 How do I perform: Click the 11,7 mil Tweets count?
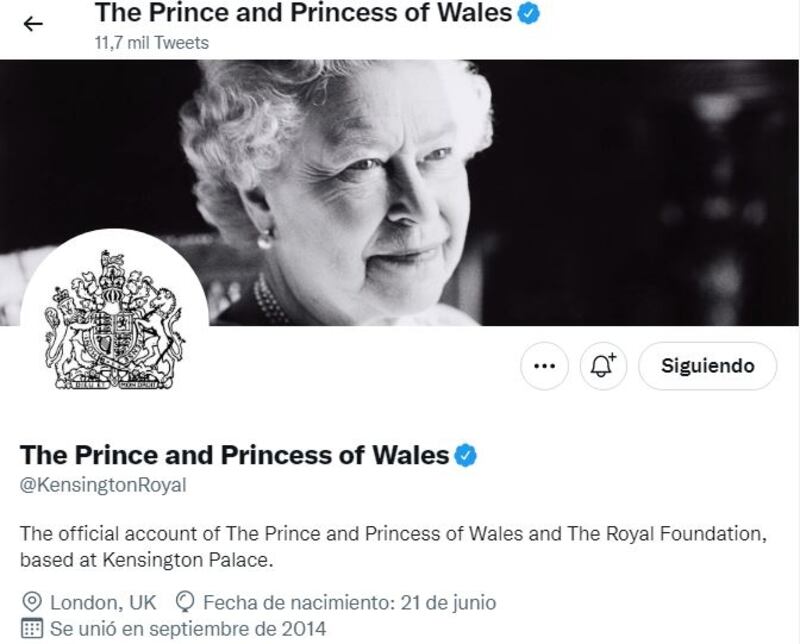click(152, 43)
